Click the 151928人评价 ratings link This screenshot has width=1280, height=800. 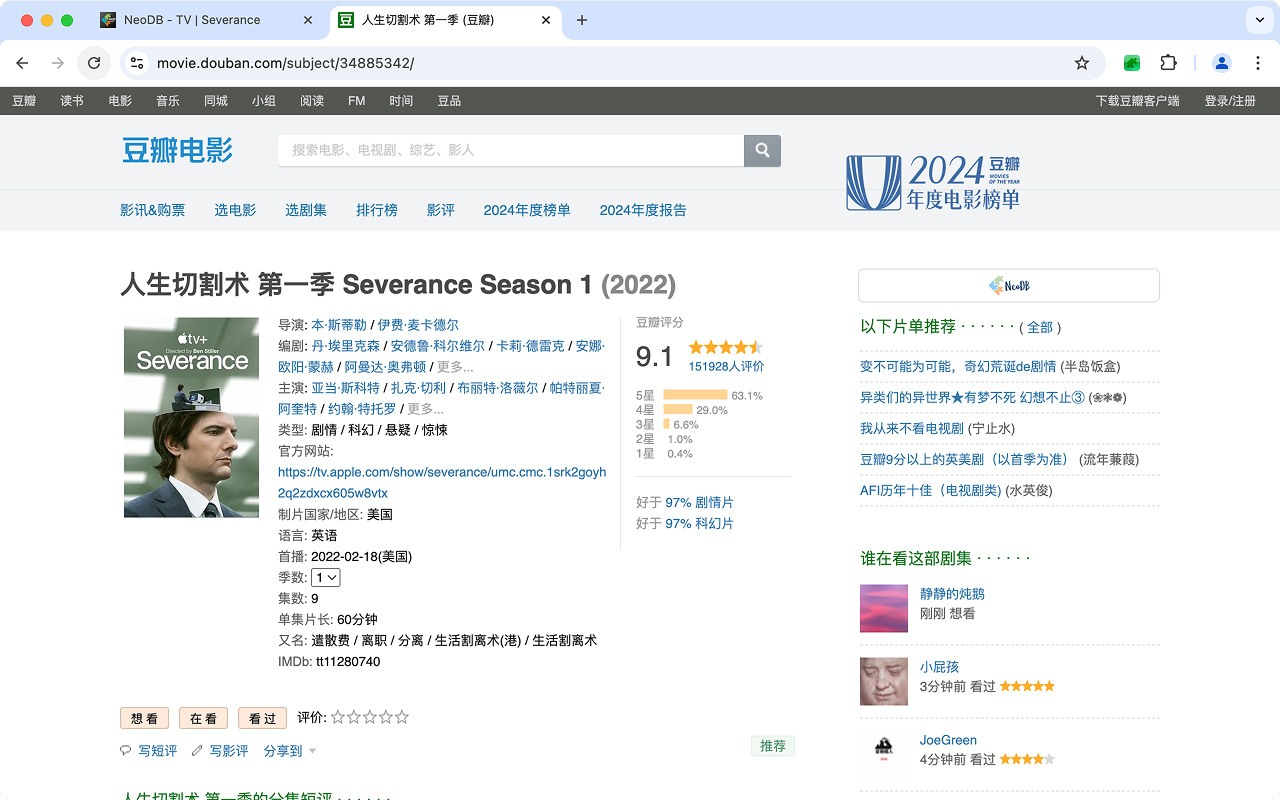click(726, 366)
